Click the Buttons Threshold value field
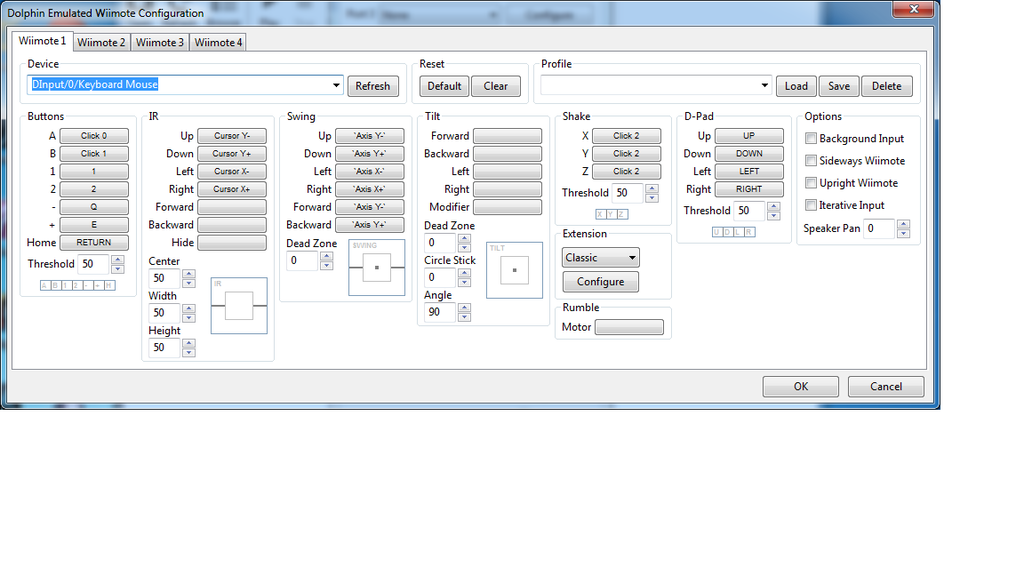The width and height of the screenshot is (1024, 576). click(x=94, y=264)
